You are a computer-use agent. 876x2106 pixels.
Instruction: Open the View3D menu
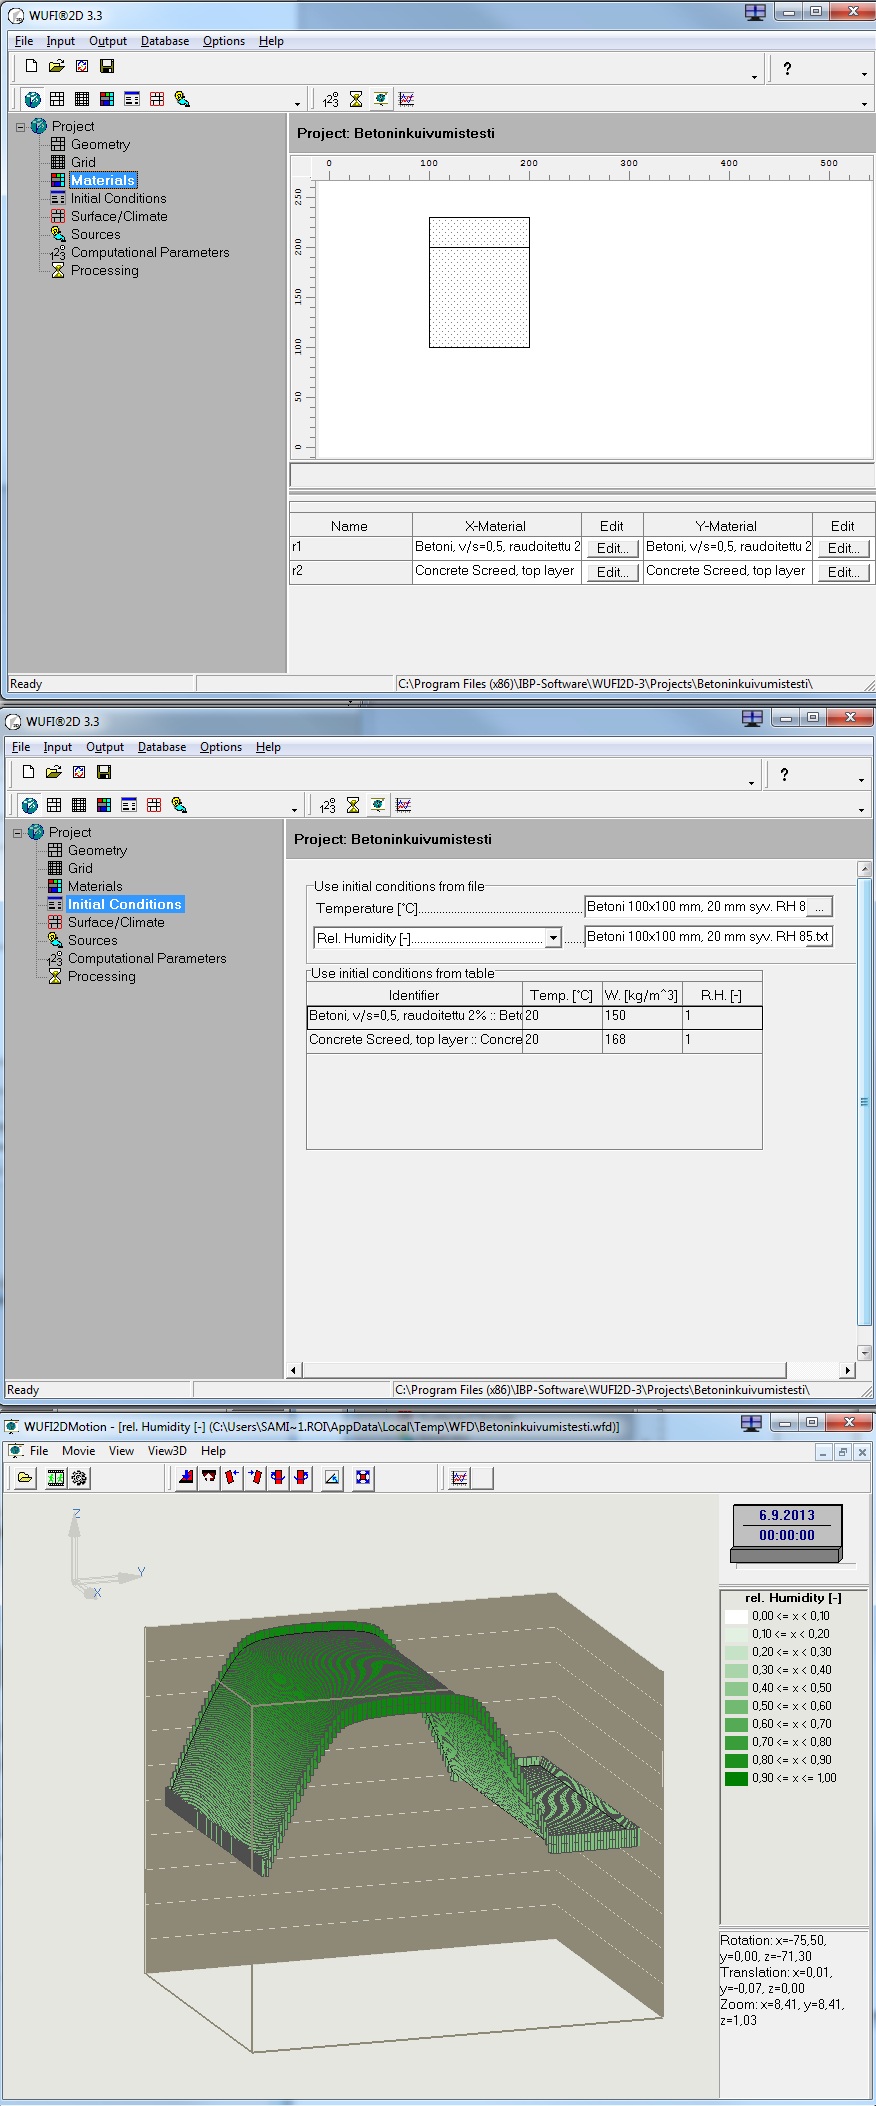point(167,1451)
